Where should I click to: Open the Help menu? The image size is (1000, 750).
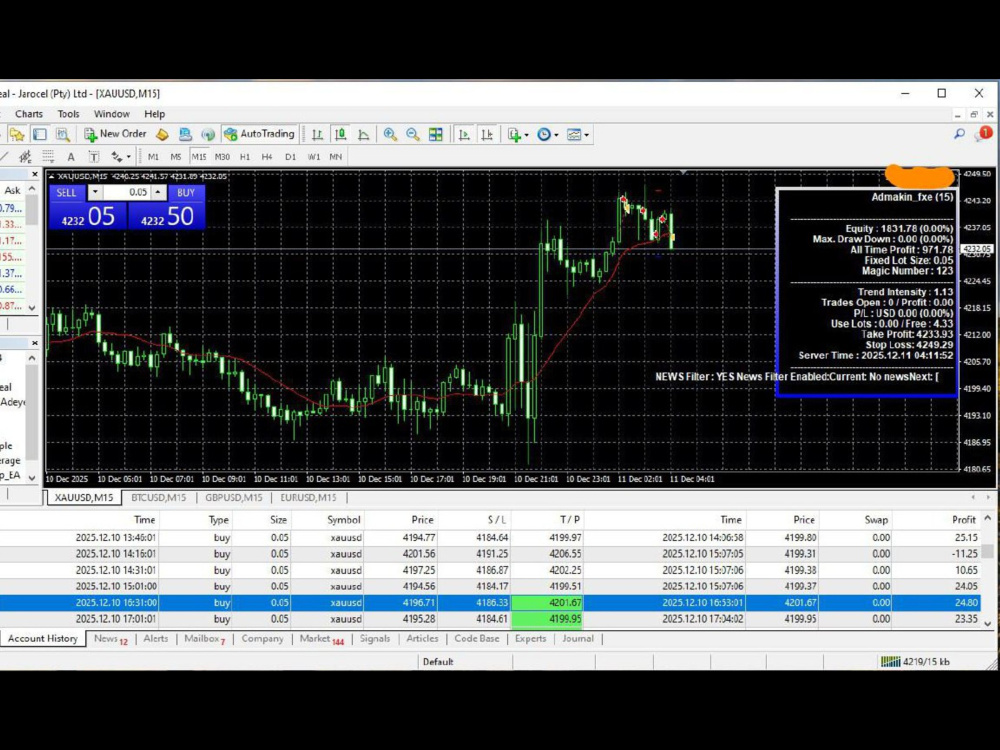point(154,114)
